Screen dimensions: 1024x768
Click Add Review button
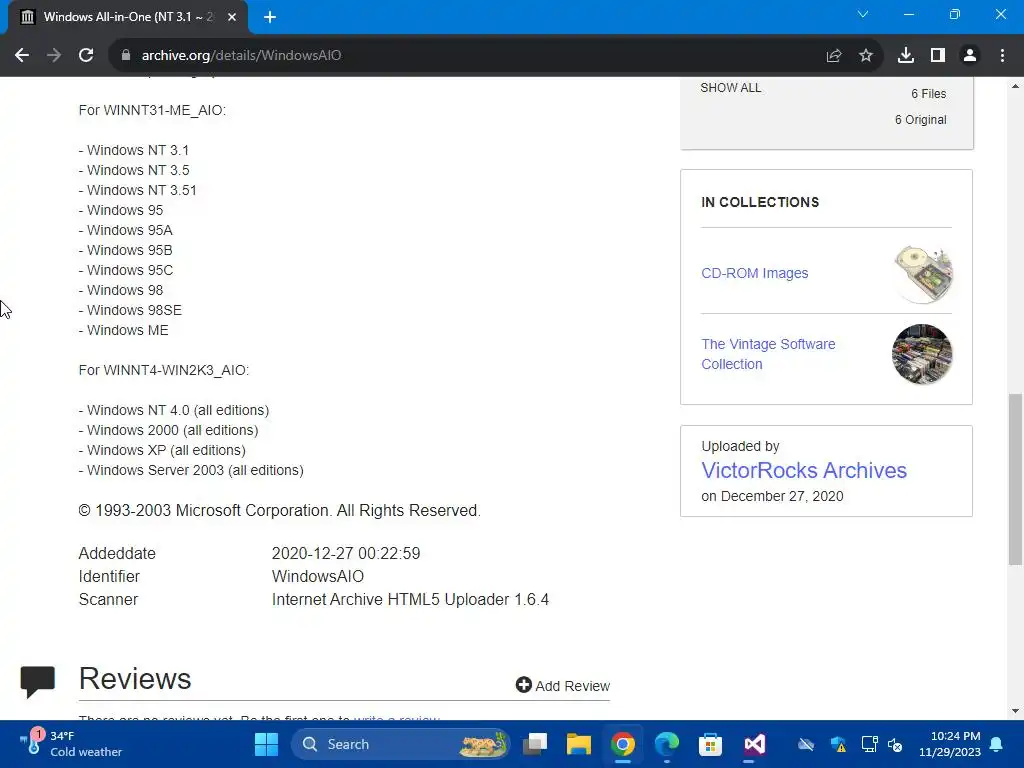coord(562,685)
